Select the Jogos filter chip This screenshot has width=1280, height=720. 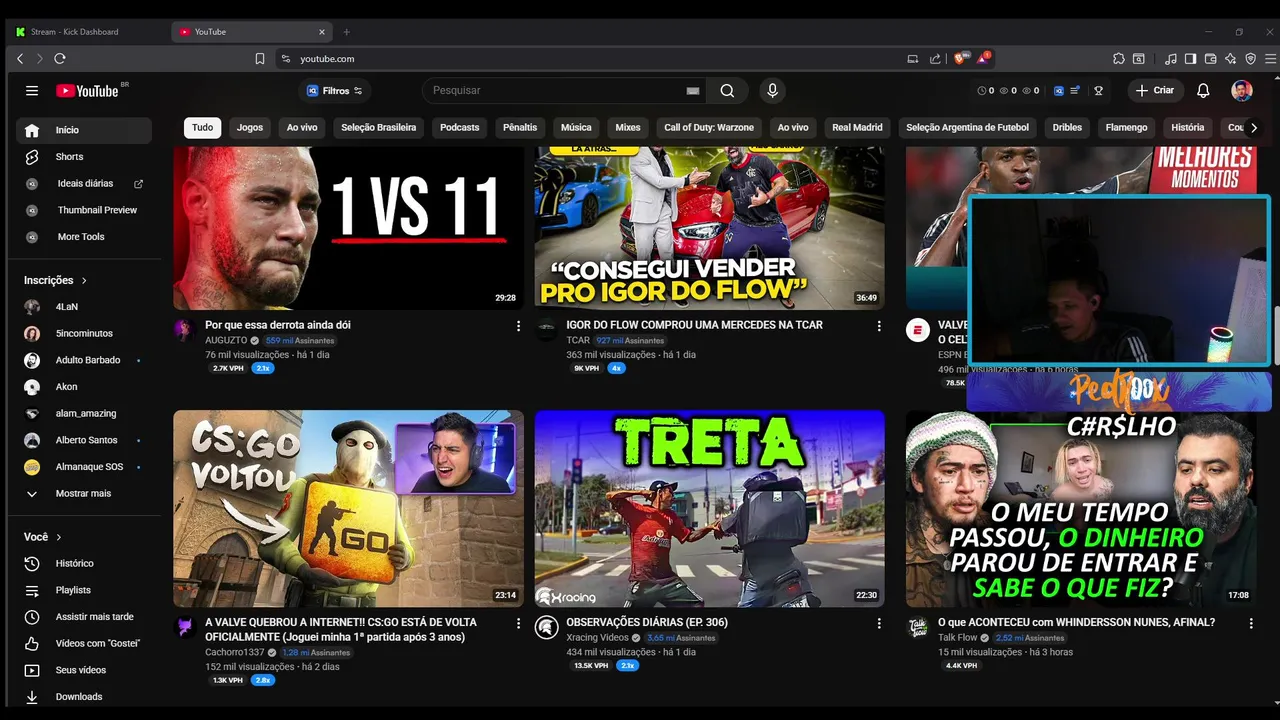pyautogui.click(x=250, y=128)
